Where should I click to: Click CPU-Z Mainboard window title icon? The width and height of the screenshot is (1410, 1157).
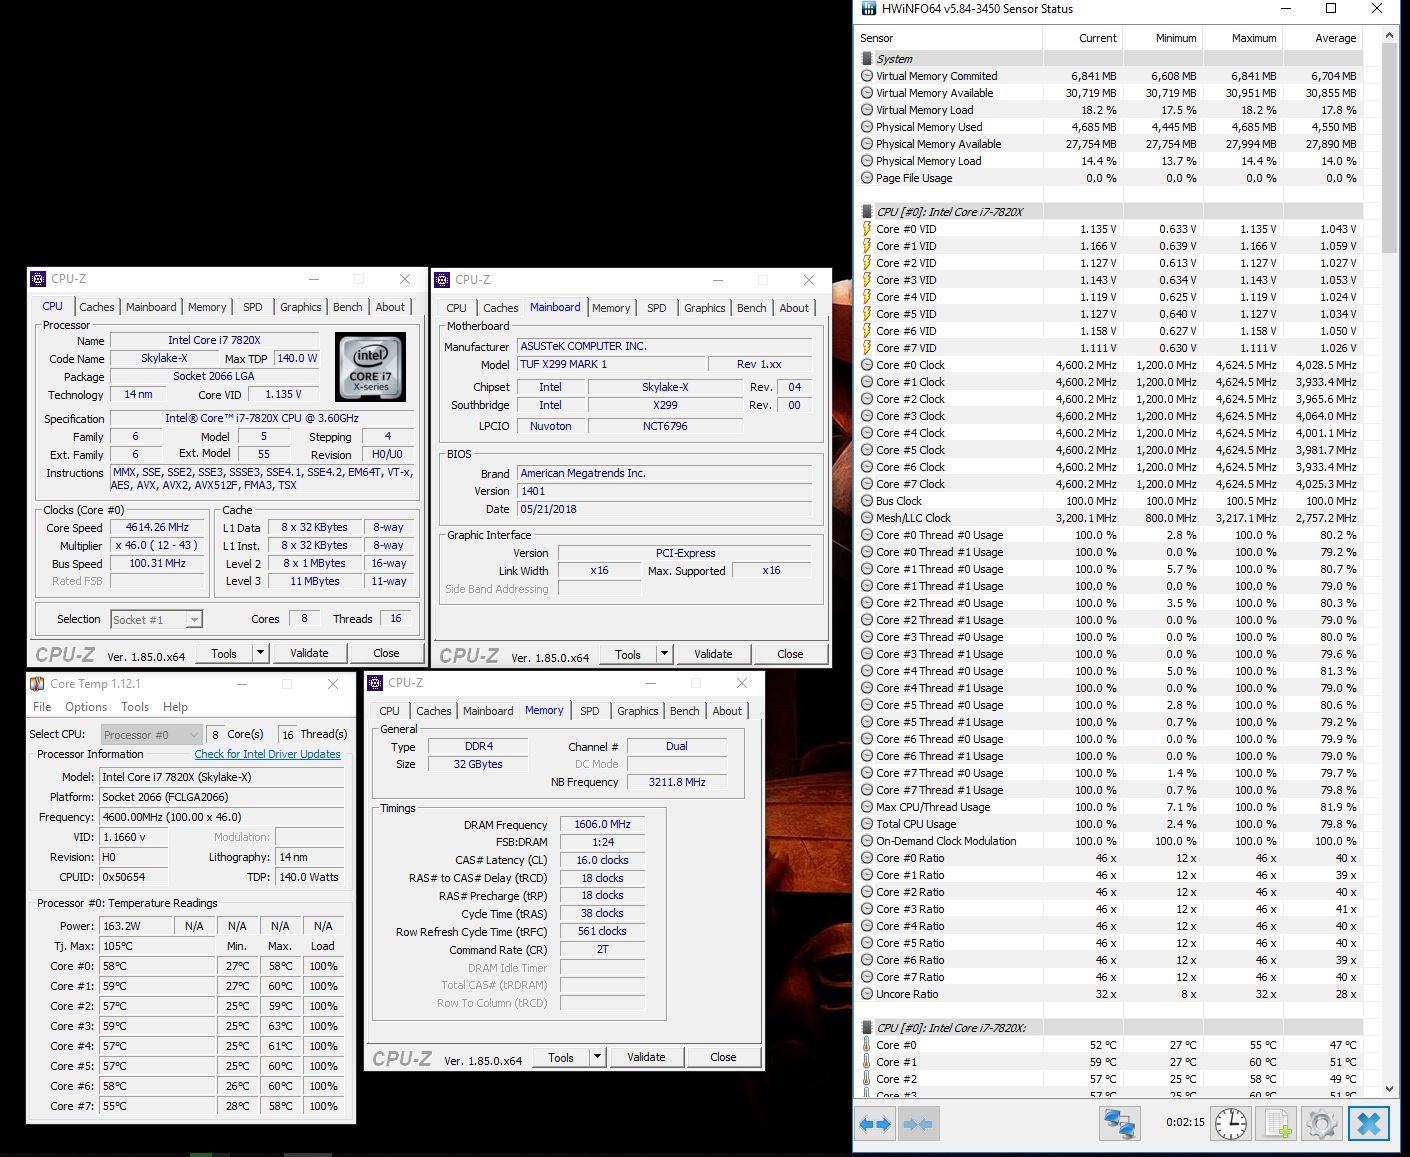pos(441,280)
